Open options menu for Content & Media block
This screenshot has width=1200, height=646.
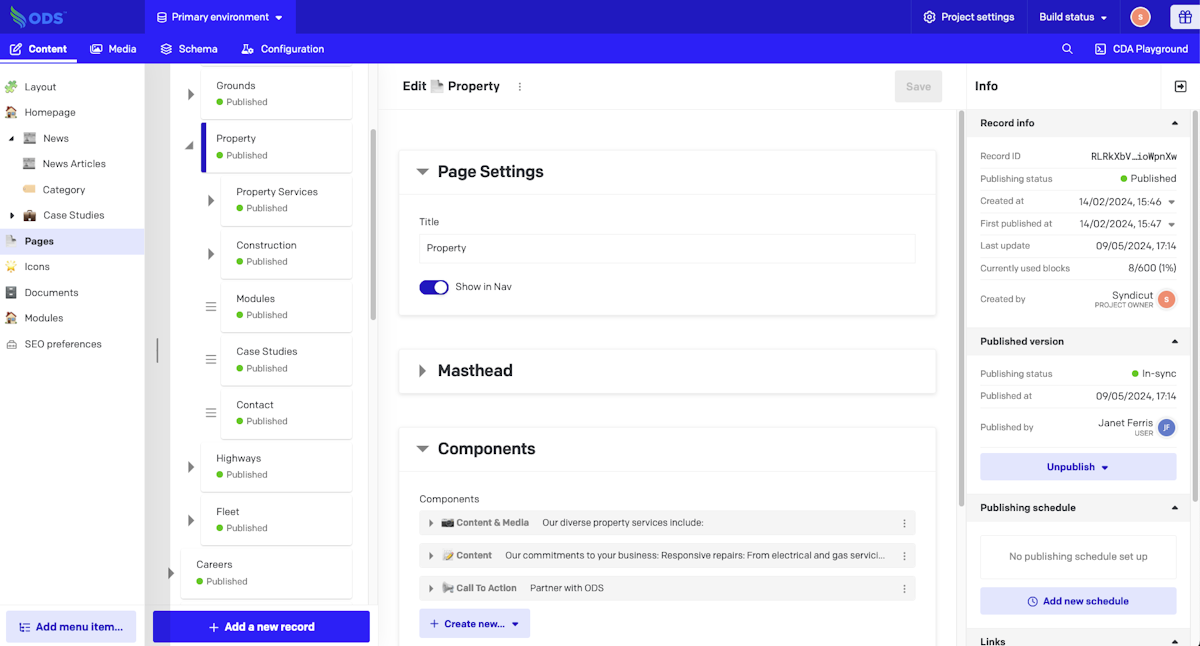click(x=904, y=523)
